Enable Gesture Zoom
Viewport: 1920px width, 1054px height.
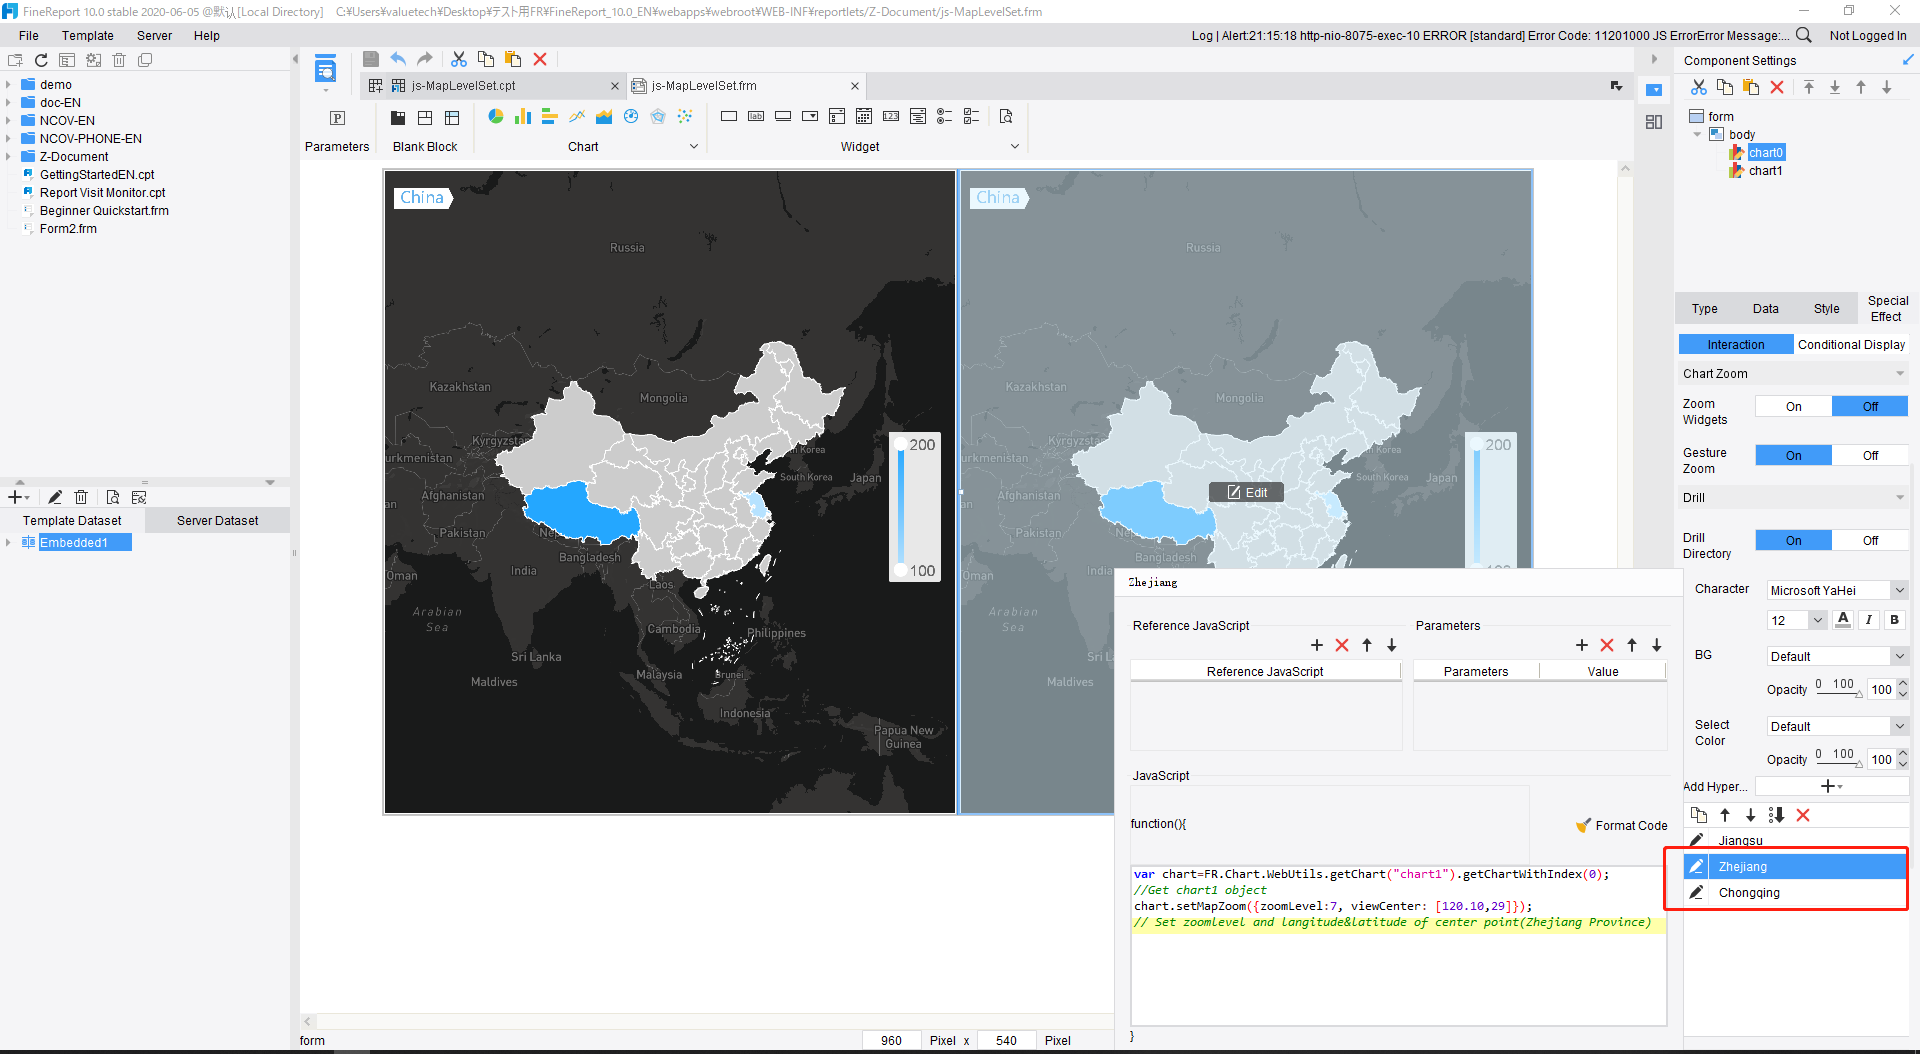coord(1794,455)
